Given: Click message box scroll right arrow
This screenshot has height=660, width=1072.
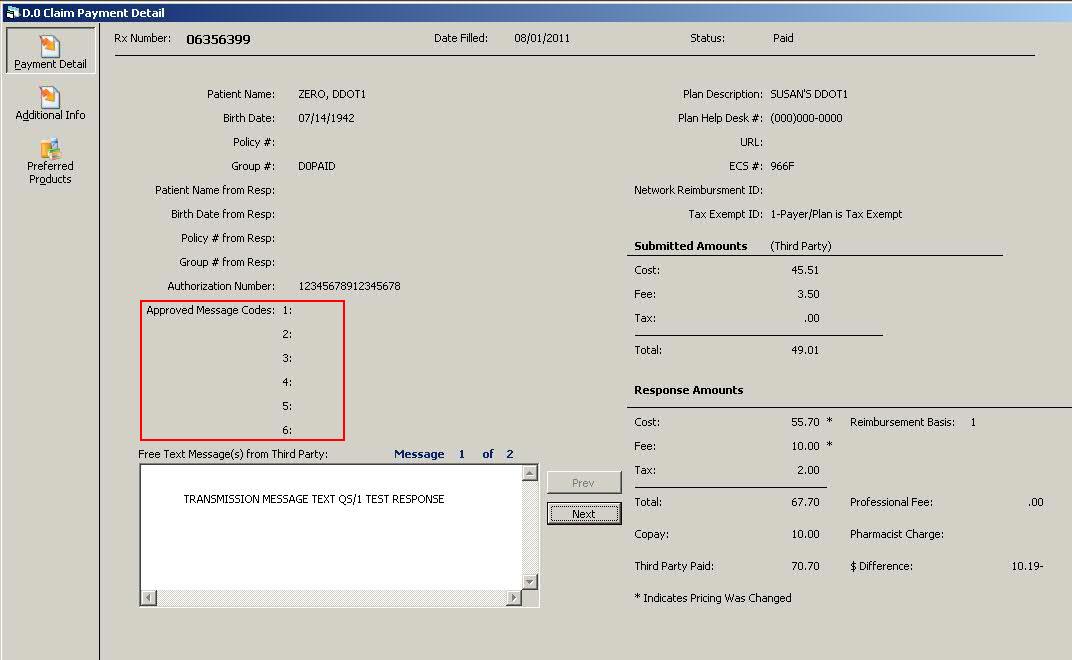Looking at the screenshot, I should [x=513, y=598].
